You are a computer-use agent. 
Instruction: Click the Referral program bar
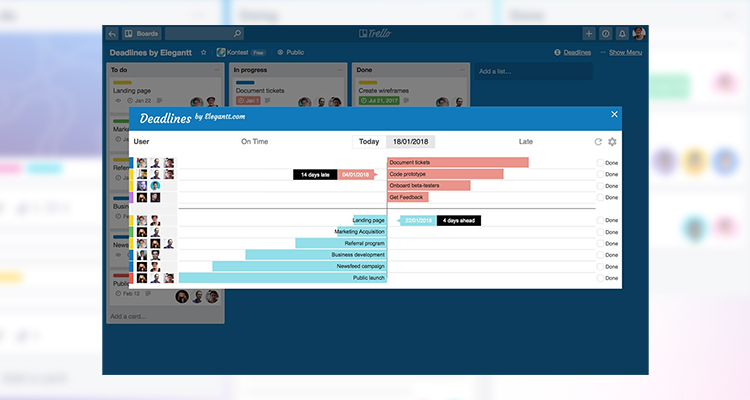pos(341,244)
